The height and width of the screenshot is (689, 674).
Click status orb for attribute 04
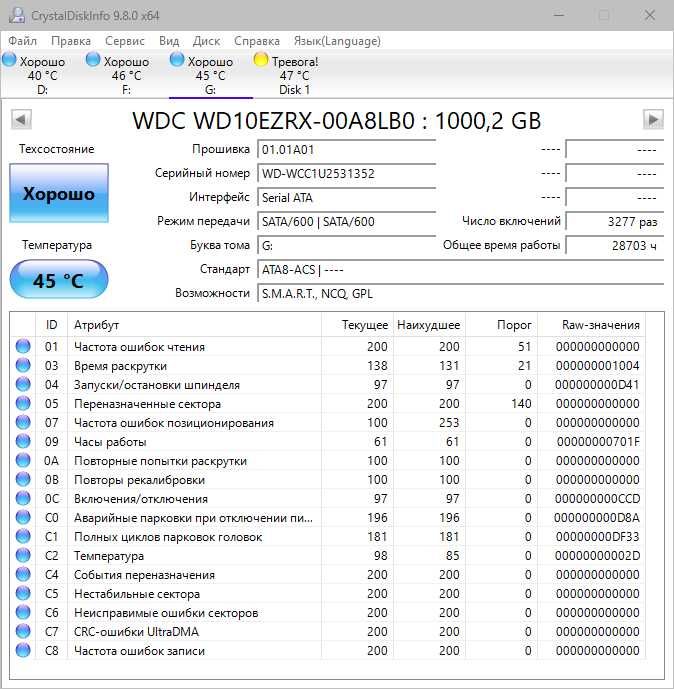pos(23,384)
